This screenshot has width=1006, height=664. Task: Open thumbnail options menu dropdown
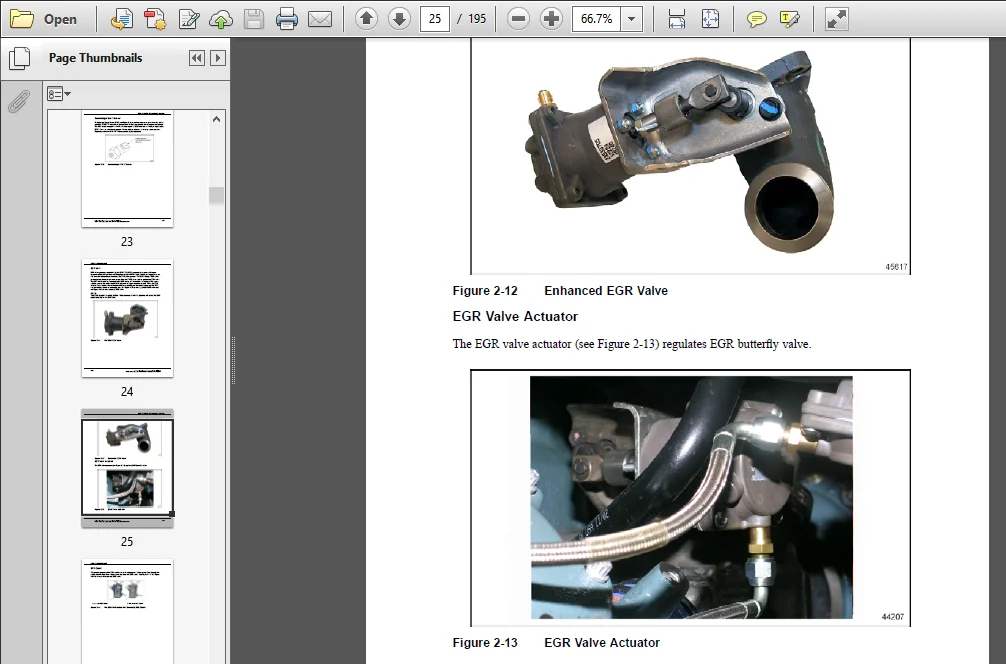pos(59,94)
